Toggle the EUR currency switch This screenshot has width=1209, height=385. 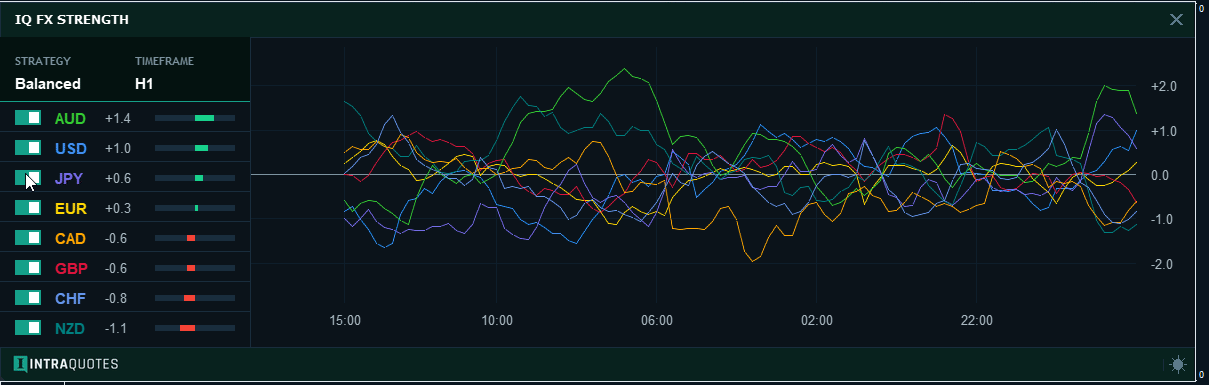click(x=28, y=208)
